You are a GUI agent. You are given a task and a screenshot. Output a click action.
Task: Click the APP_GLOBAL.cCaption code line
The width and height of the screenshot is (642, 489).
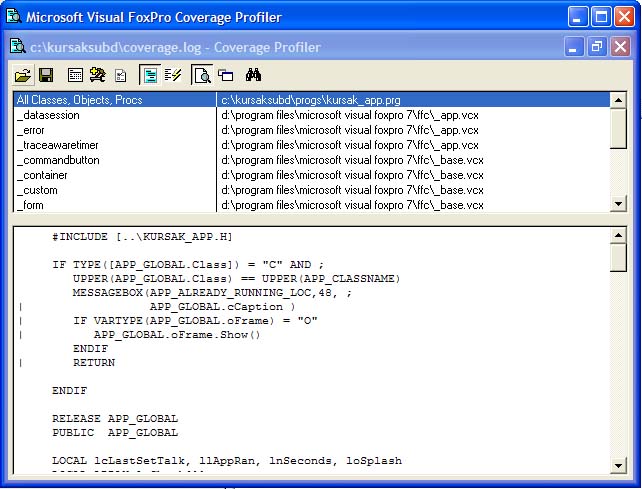[222, 307]
